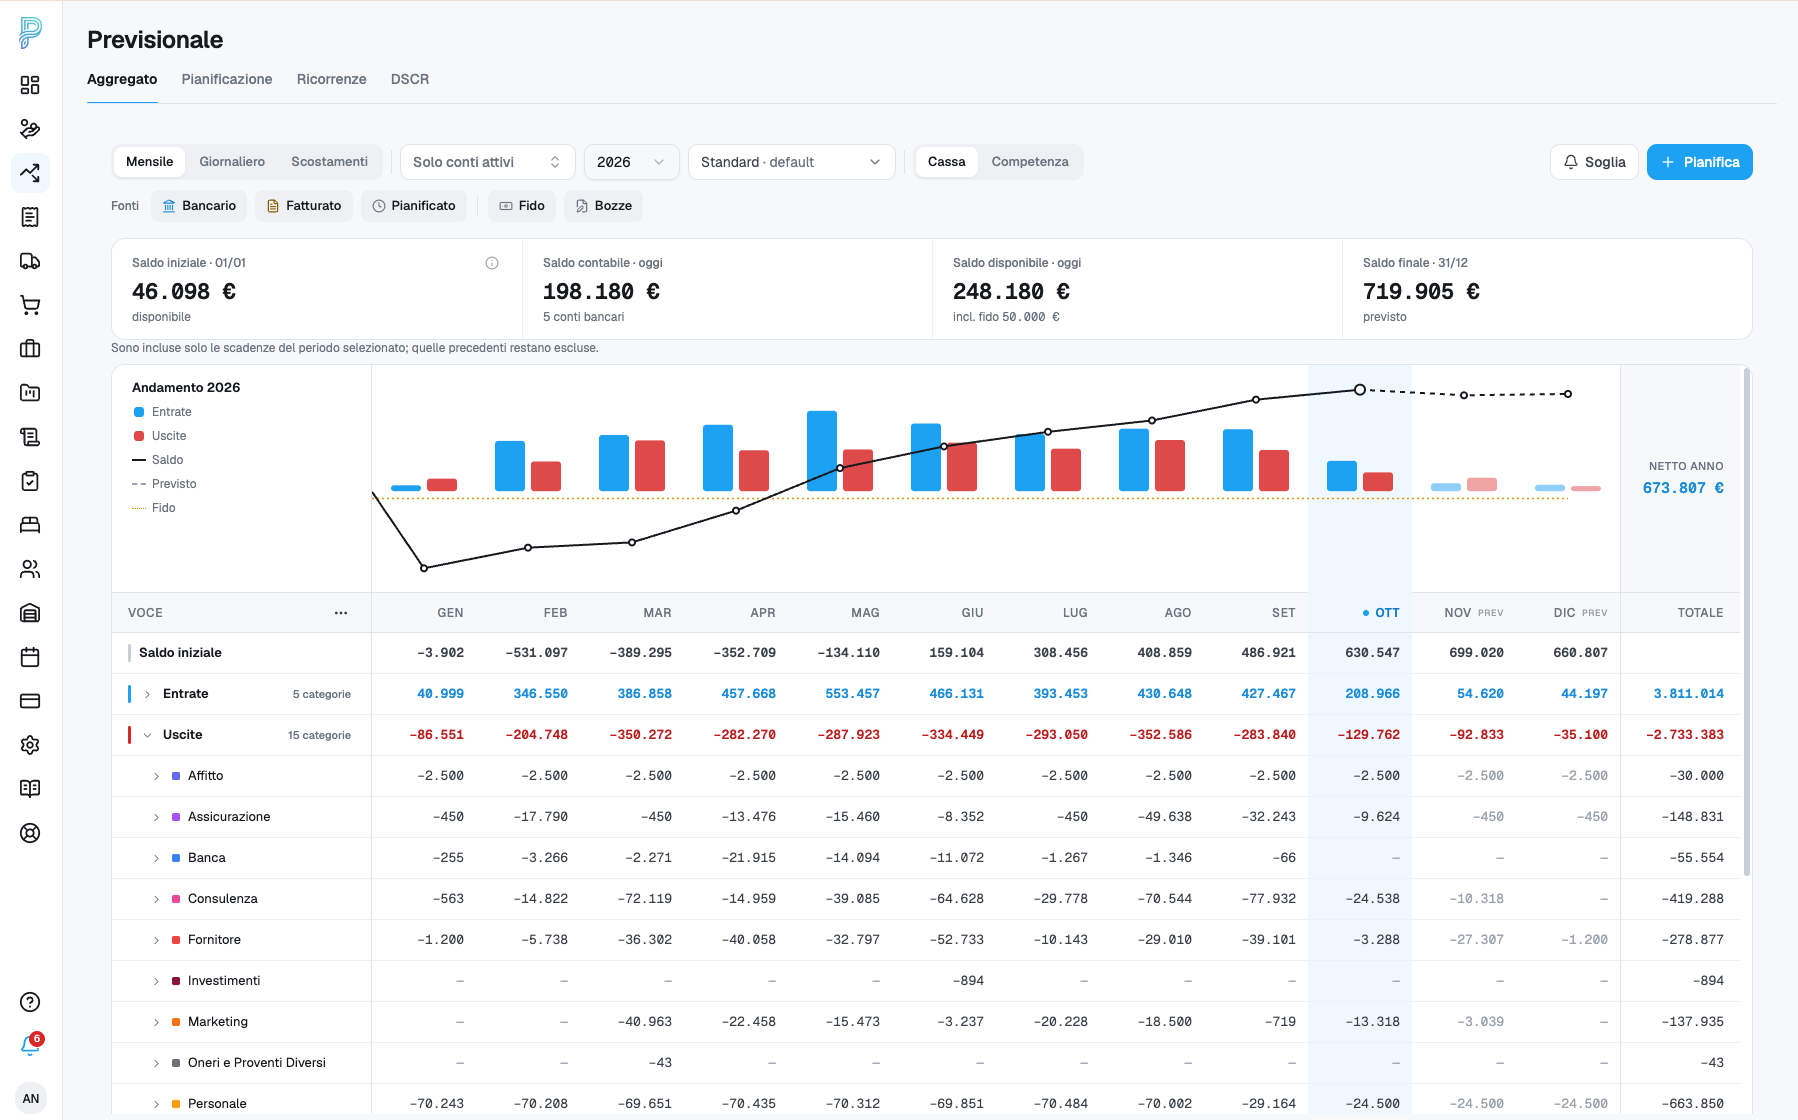Open the 2026 year dropdown
Viewport: 1798px width, 1120px height.
[x=631, y=162]
